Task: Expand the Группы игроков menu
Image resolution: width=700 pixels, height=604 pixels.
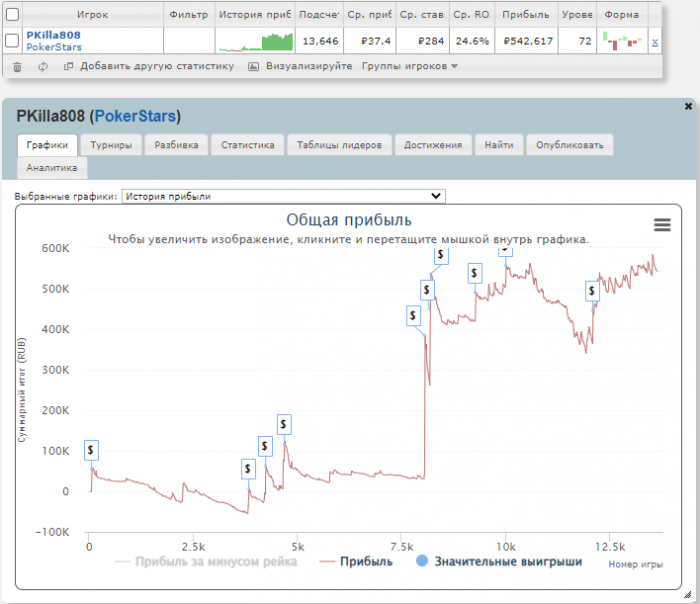Action: pos(410,66)
